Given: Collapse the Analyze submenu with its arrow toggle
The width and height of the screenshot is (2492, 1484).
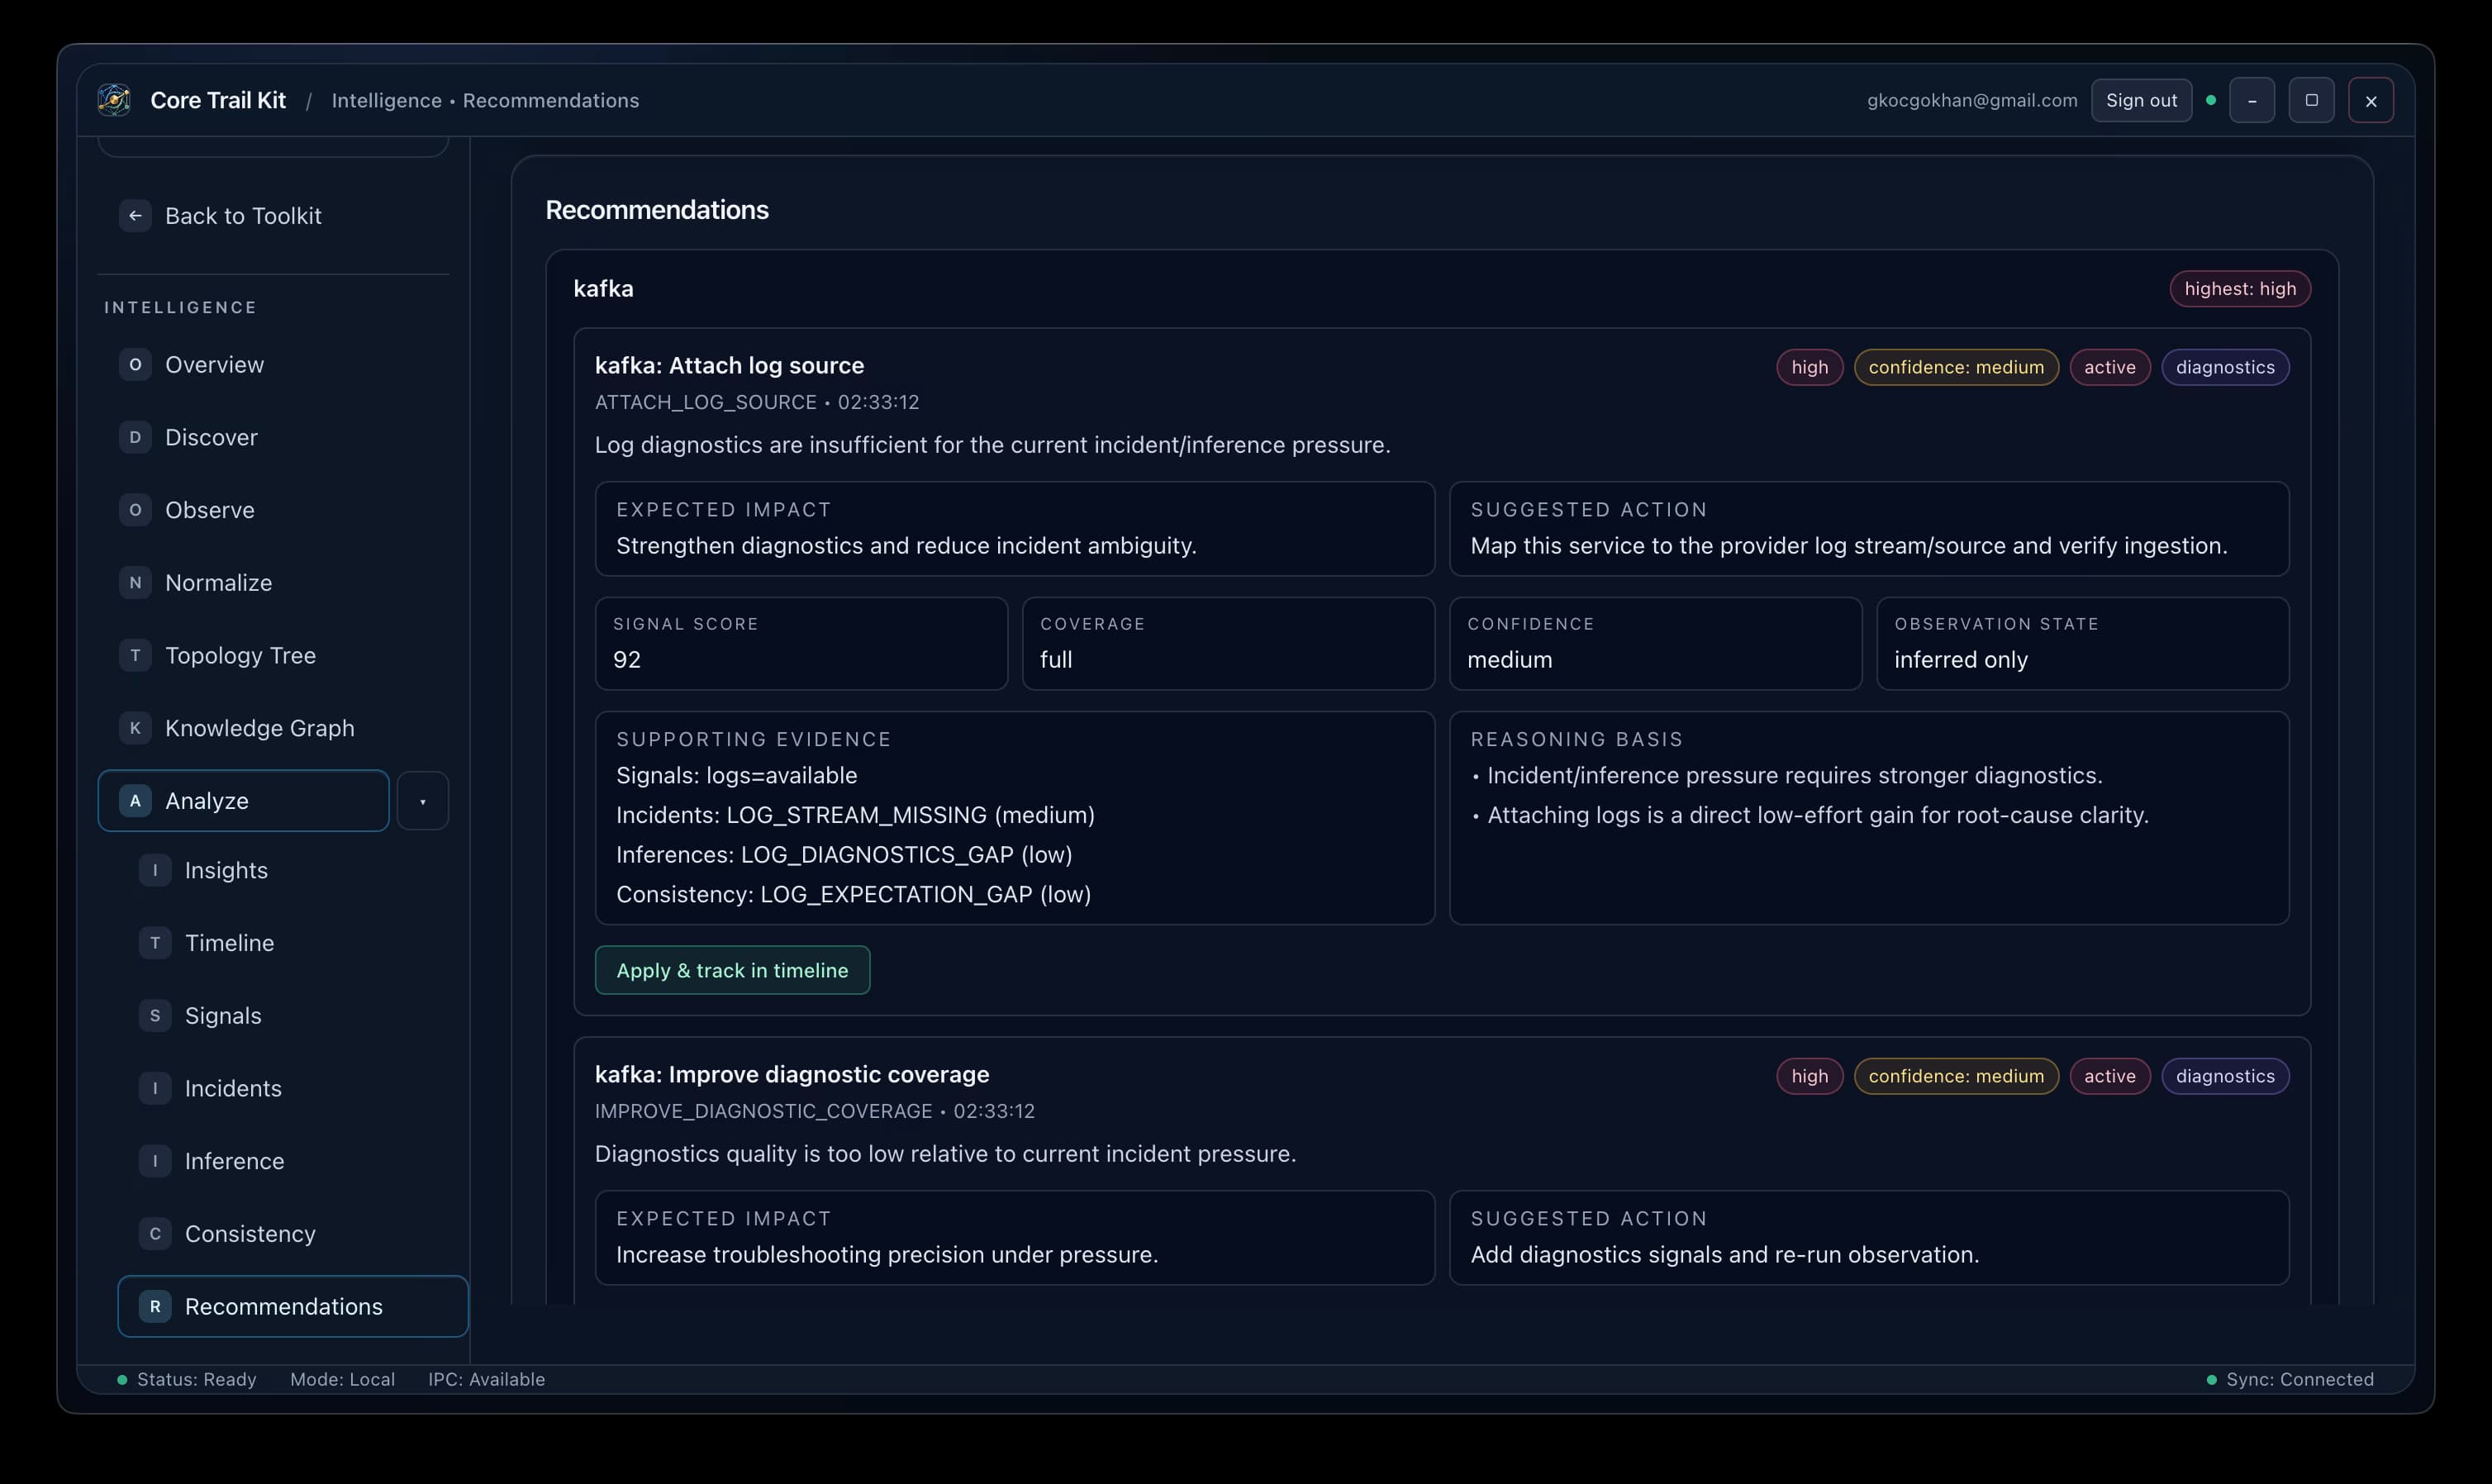Looking at the screenshot, I should [423, 801].
